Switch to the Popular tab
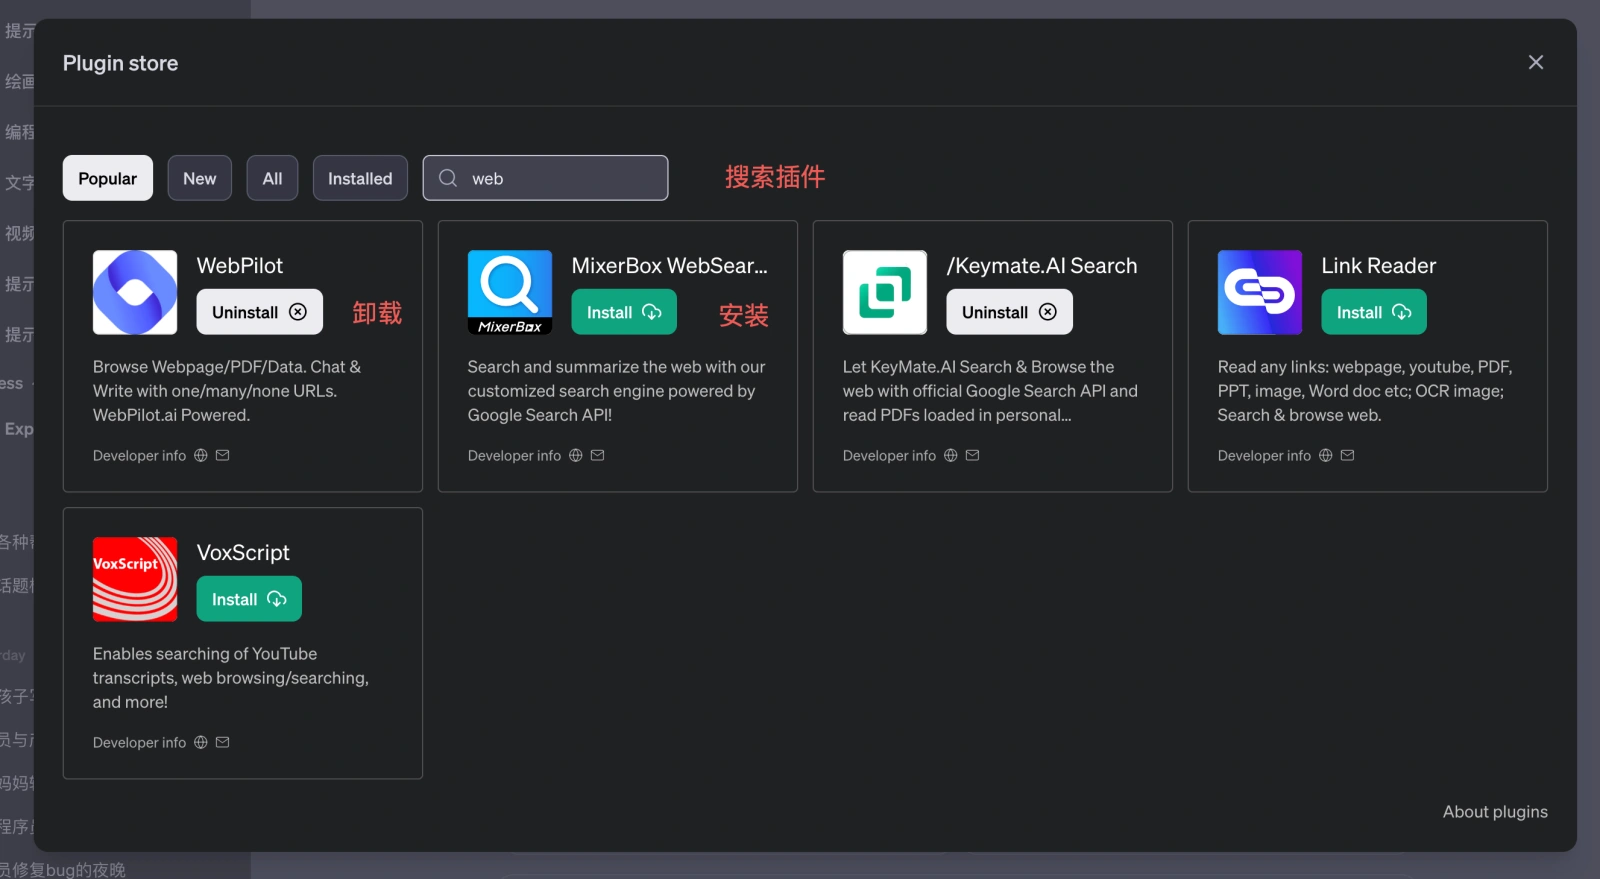This screenshot has width=1600, height=879. pos(108,178)
